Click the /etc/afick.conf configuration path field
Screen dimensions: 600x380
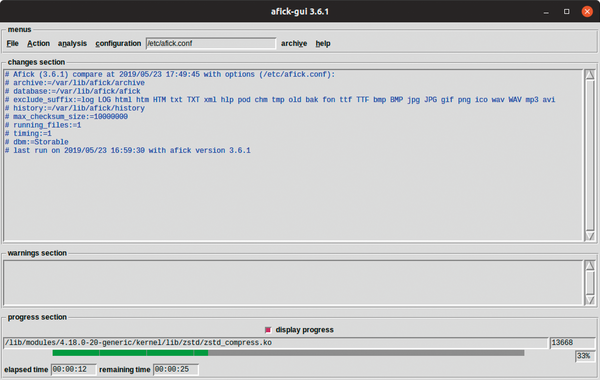coord(211,44)
